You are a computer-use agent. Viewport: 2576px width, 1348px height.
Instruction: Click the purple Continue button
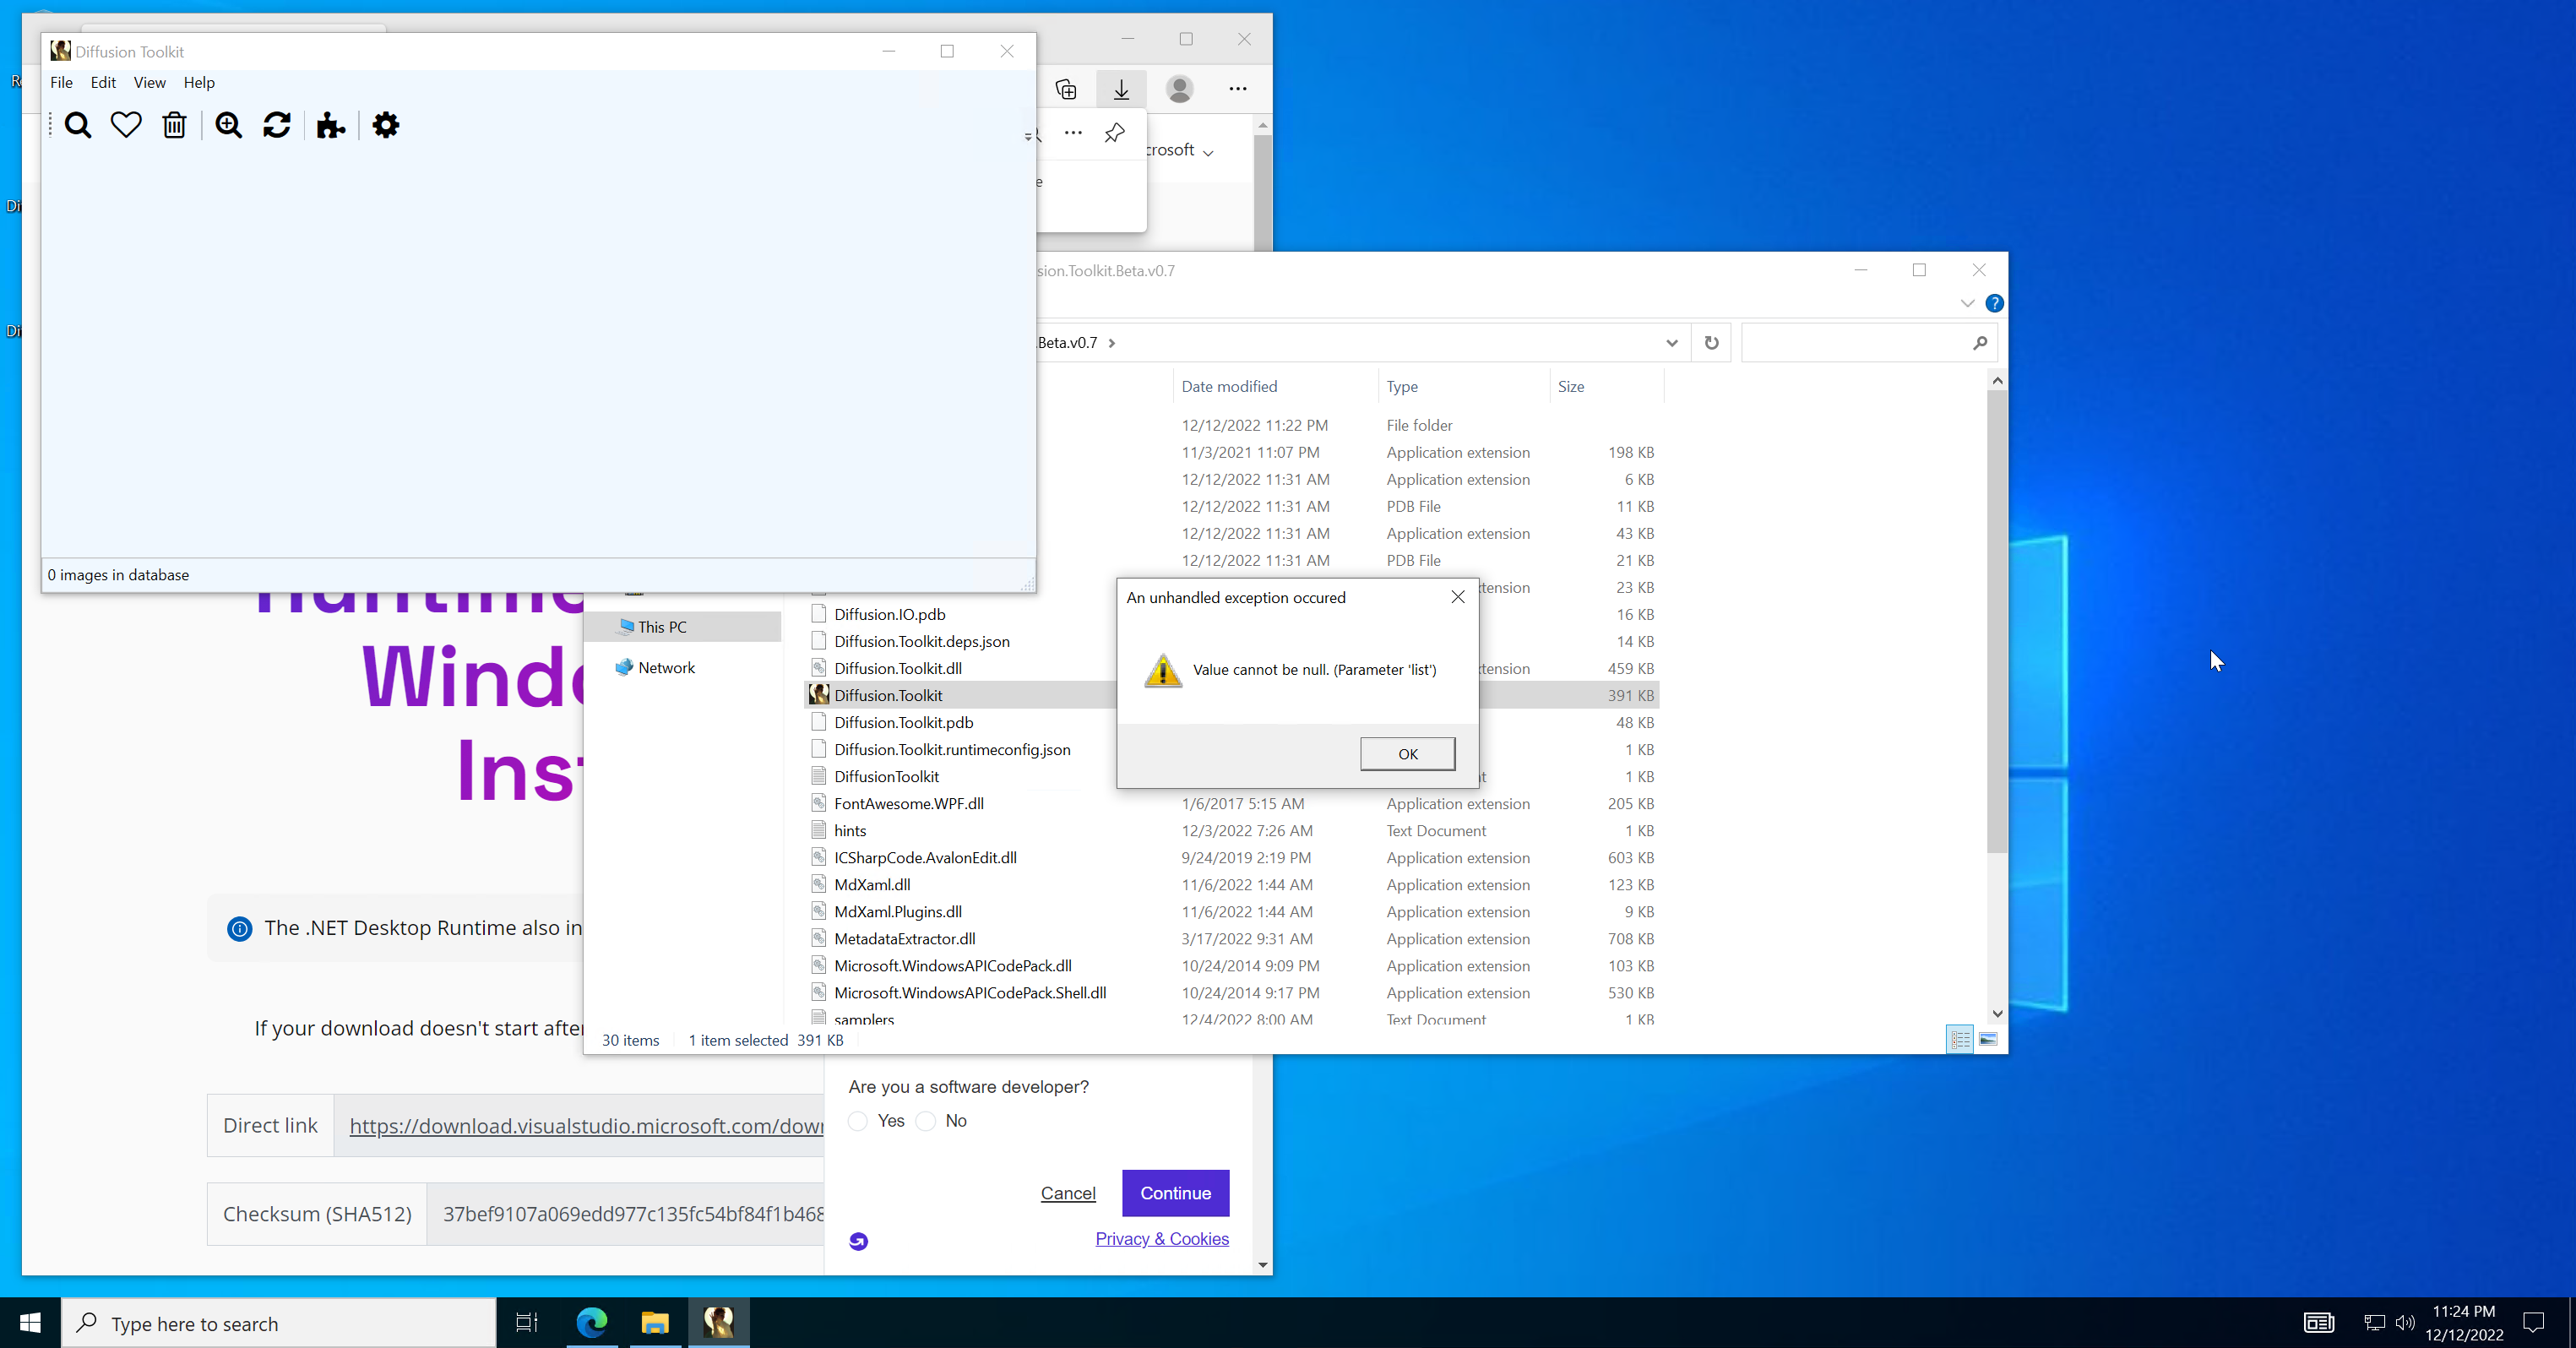(x=1175, y=1193)
